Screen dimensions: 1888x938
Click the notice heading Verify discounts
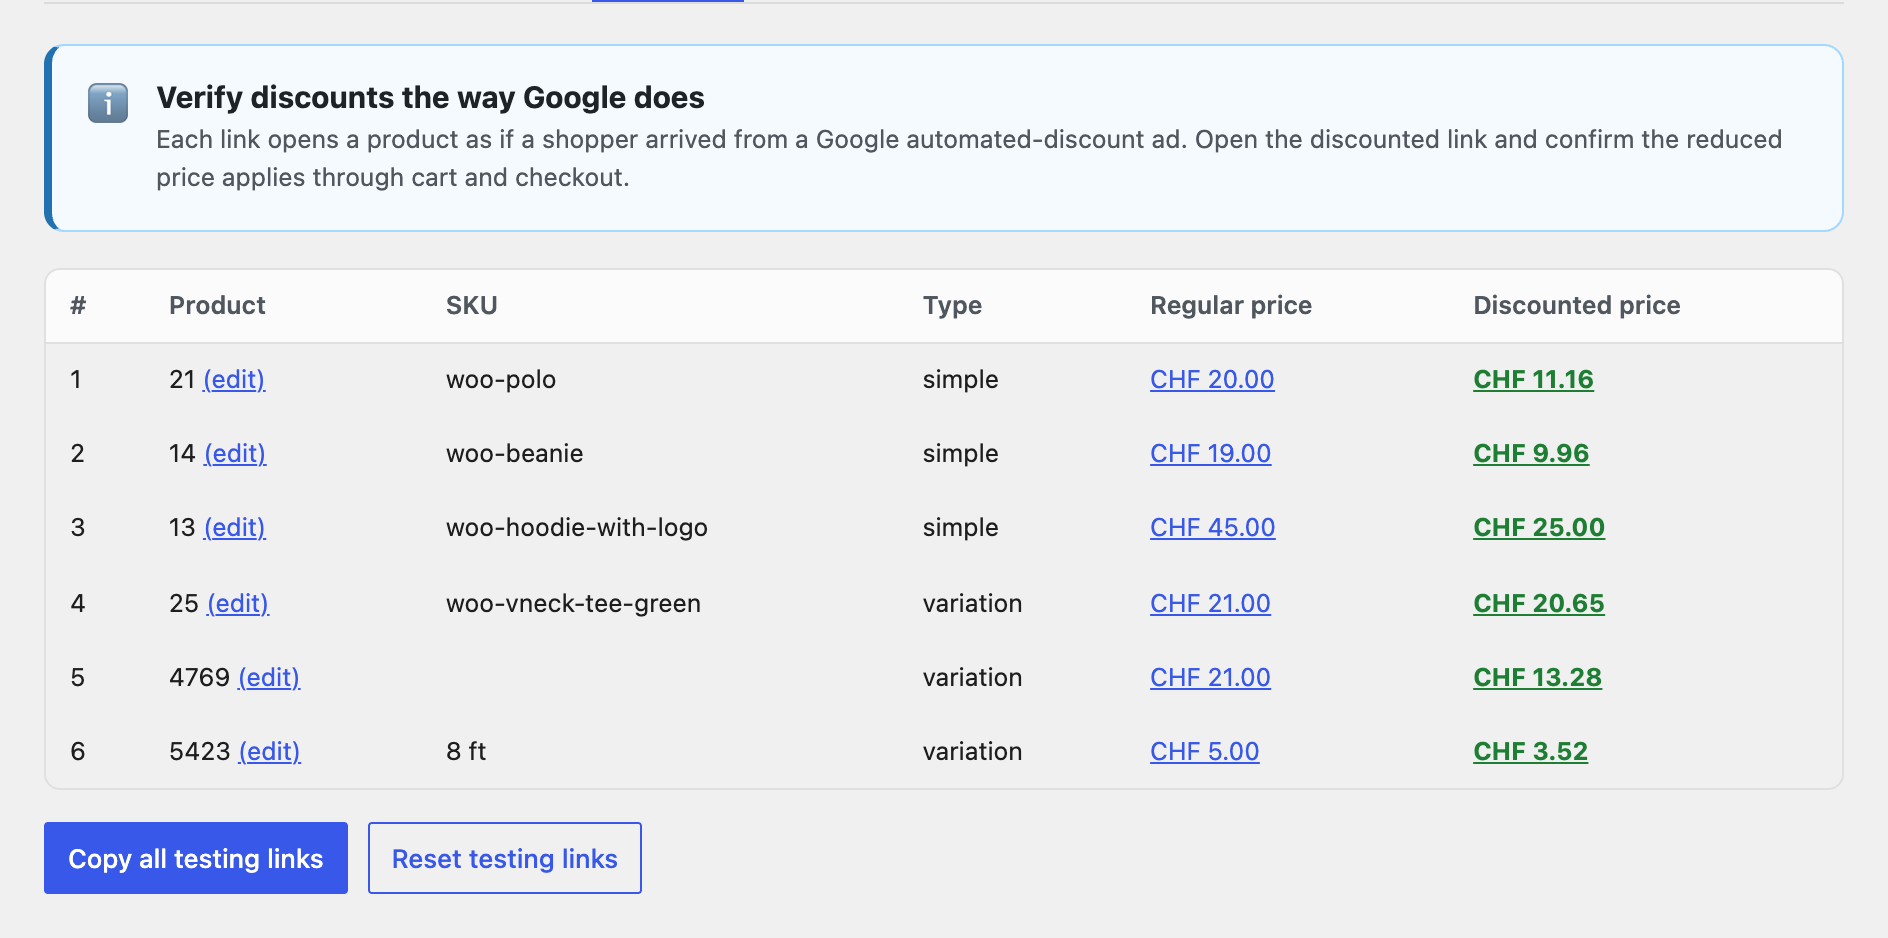coord(430,98)
